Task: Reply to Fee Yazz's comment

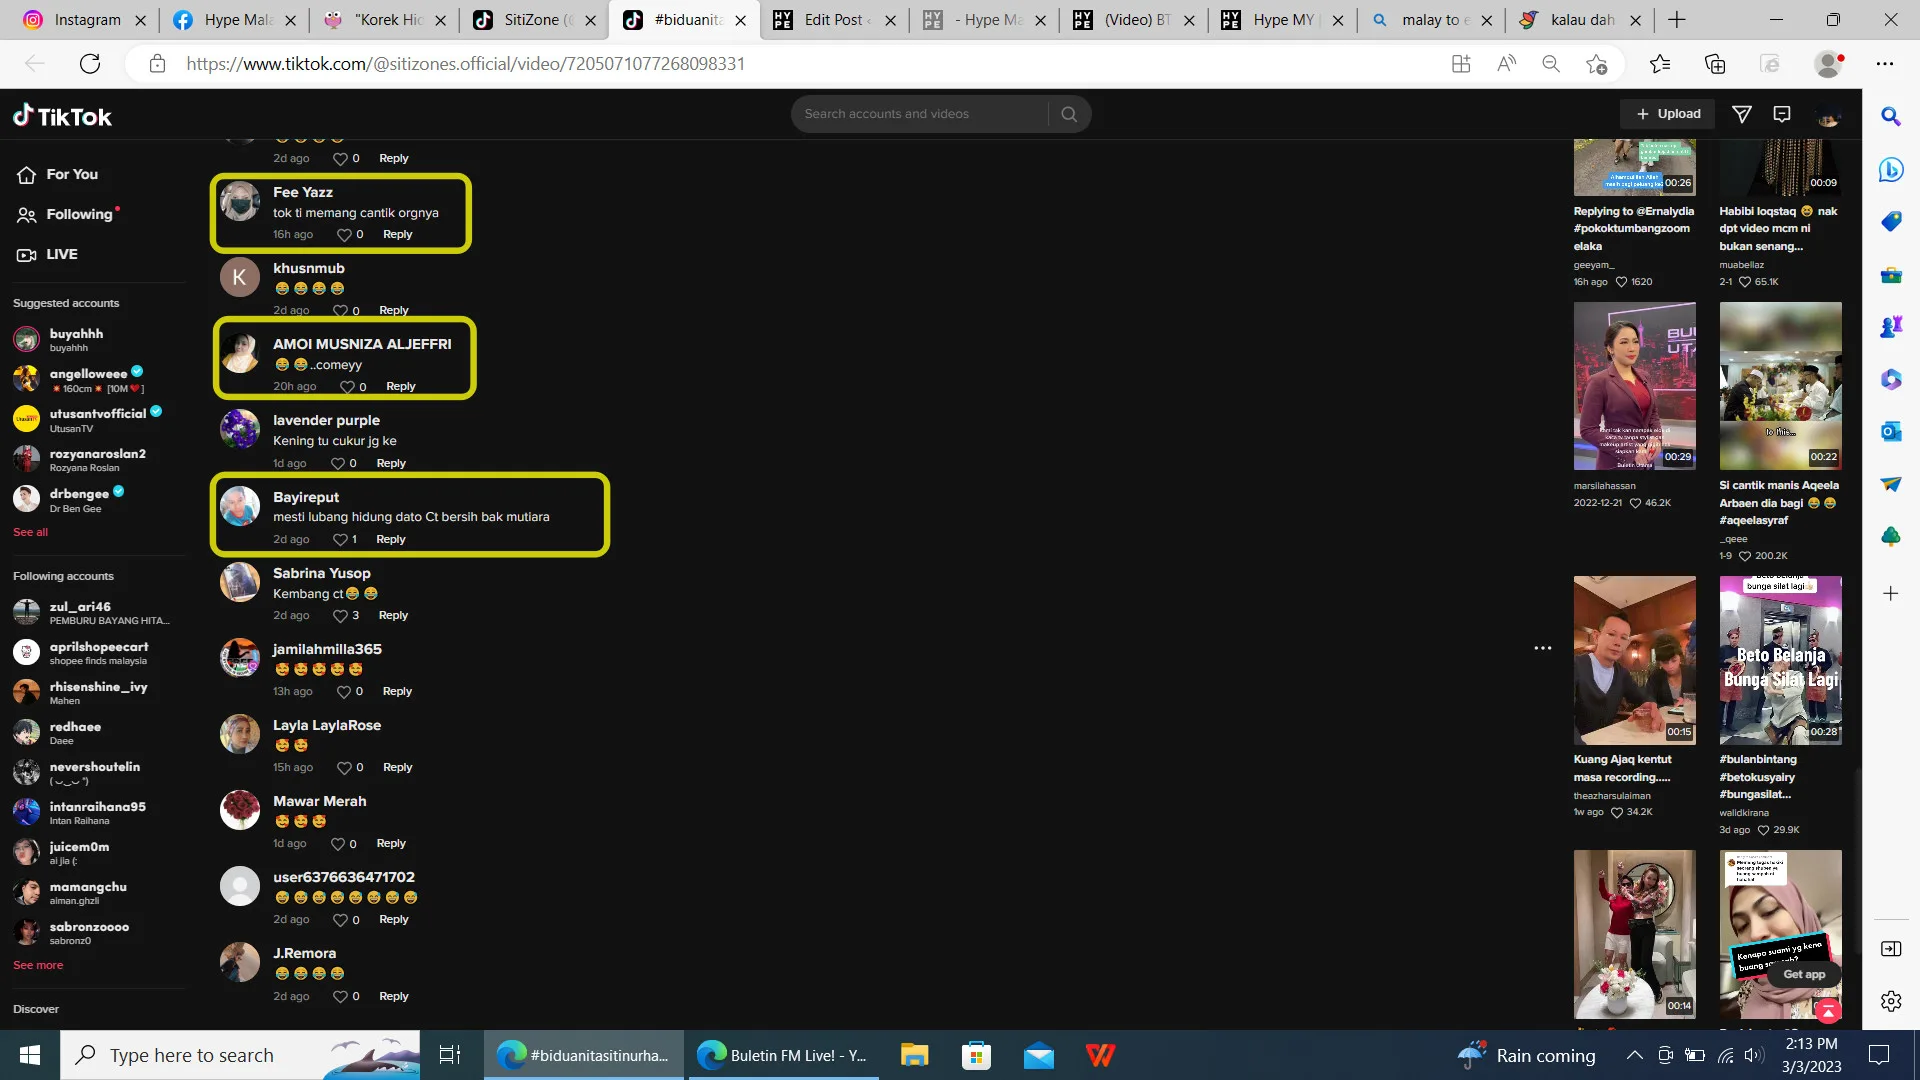Action: [397, 235]
